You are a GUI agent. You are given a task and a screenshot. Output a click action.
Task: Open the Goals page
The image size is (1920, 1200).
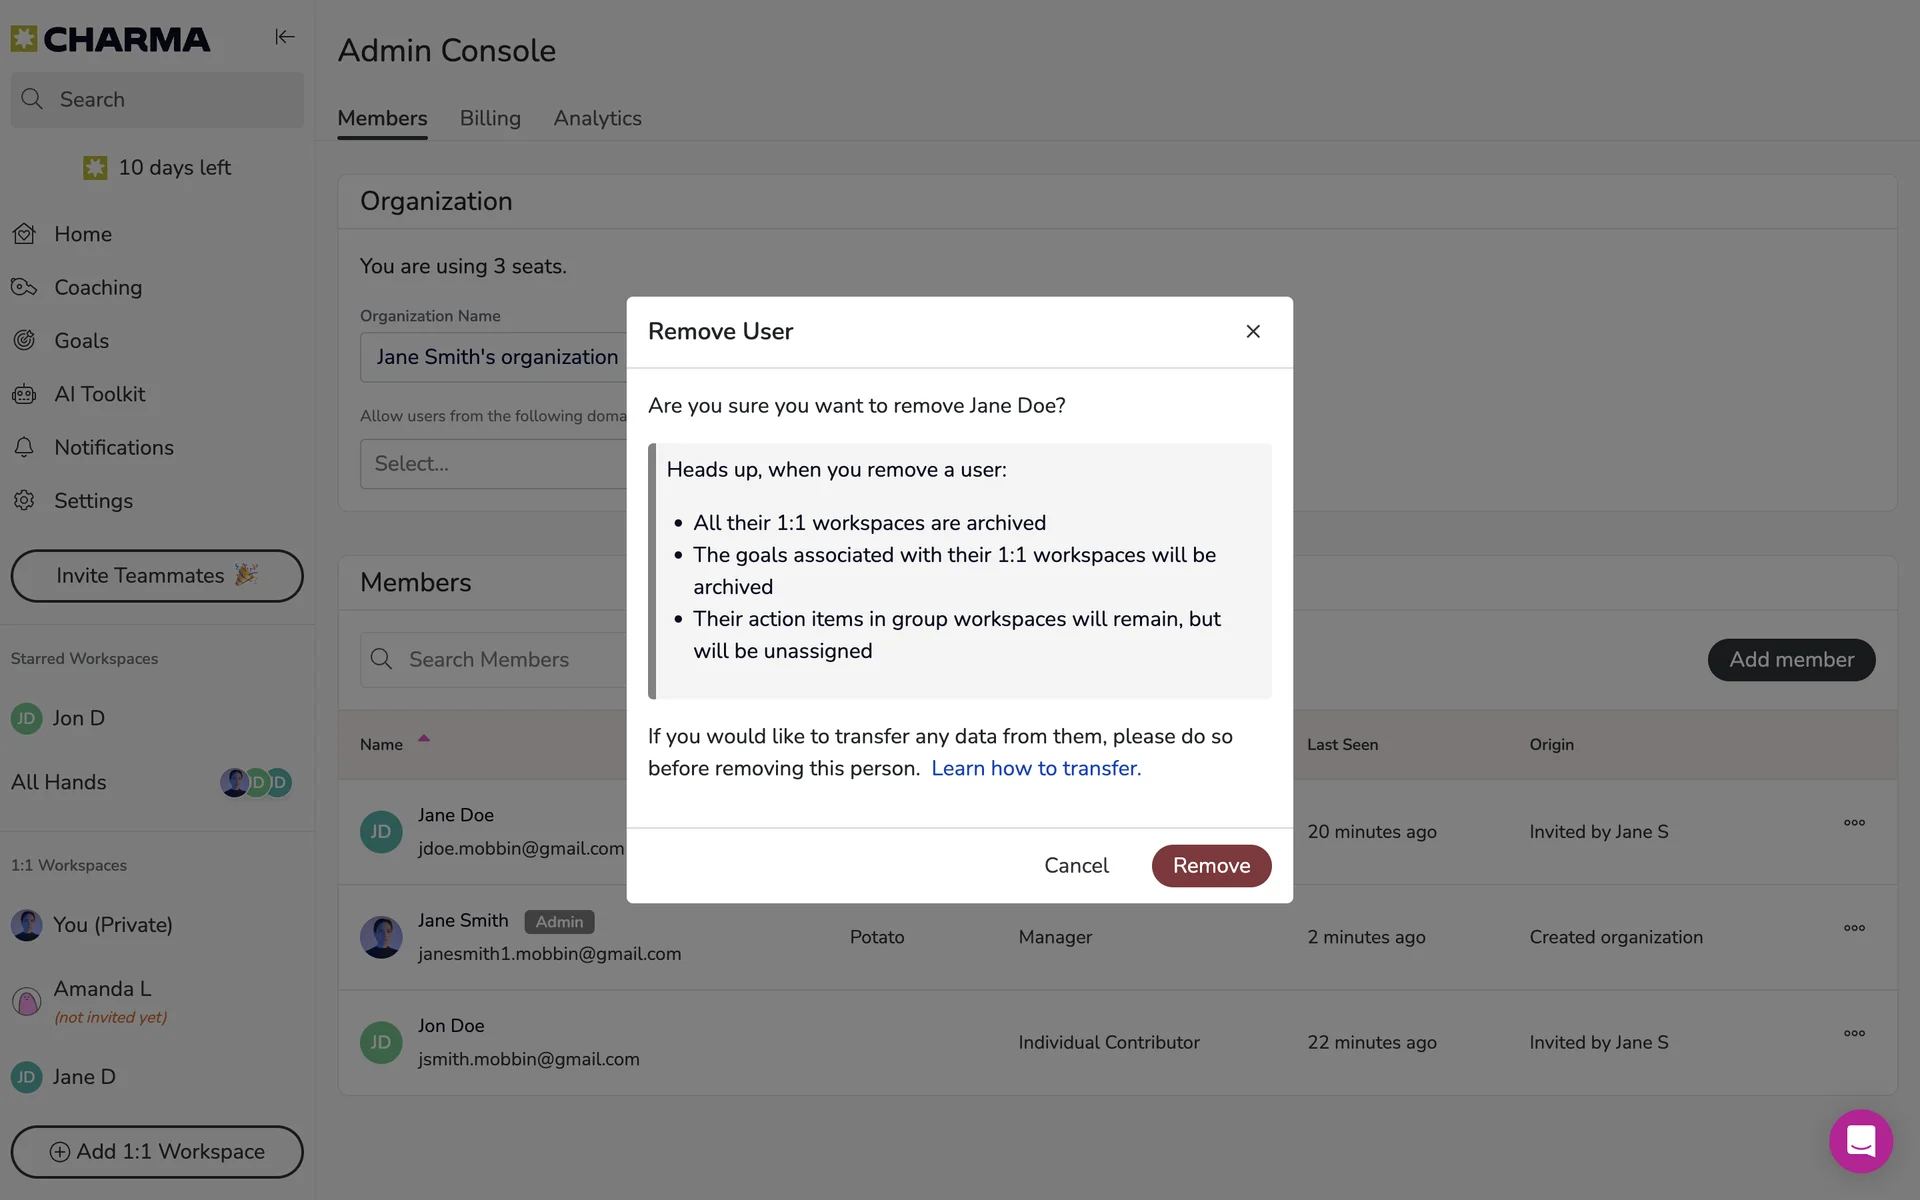pyautogui.click(x=81, y=341)
